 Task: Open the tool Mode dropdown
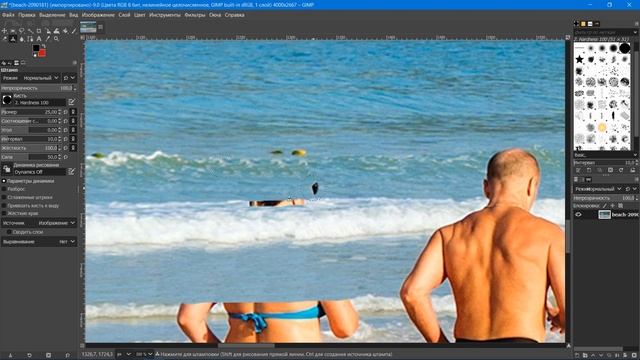pos(31,78)
